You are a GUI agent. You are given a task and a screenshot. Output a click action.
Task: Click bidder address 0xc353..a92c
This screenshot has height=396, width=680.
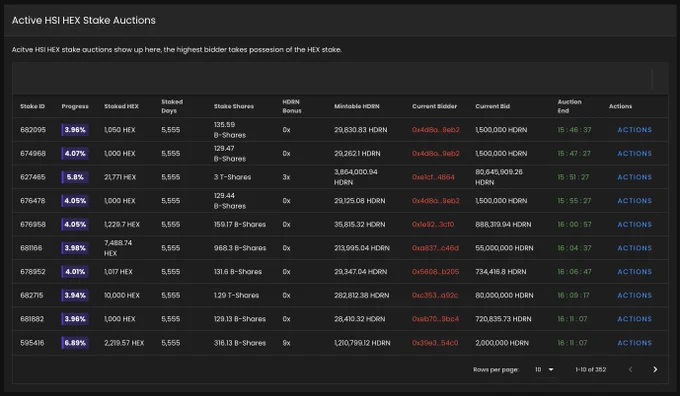point(435,295)
